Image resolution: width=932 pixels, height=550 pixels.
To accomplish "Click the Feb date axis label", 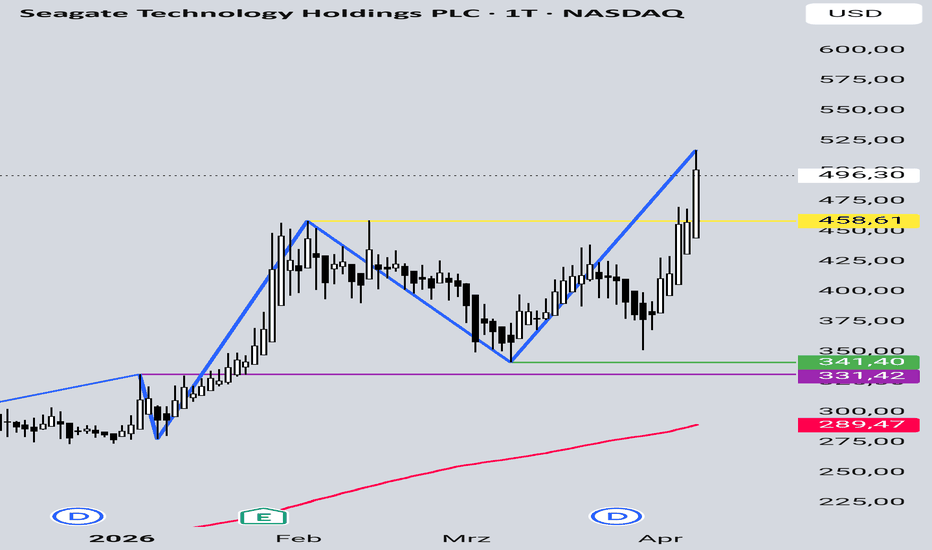I will [298, 539].
